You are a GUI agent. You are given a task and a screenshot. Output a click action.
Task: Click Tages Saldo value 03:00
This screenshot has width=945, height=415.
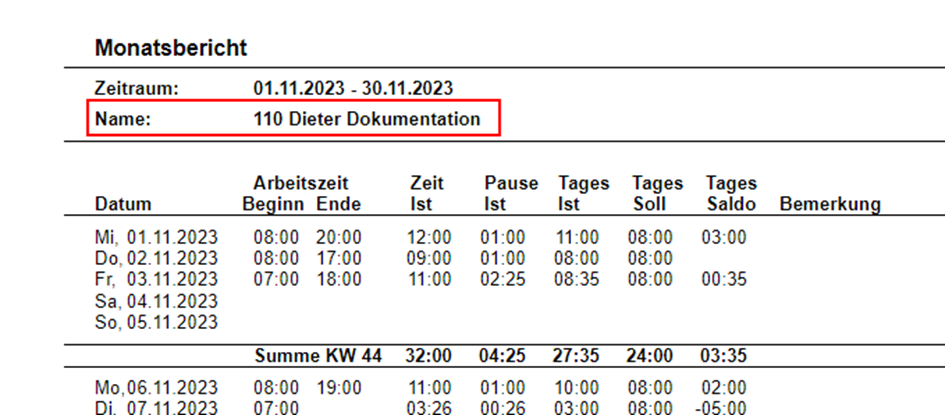point(724,237)
